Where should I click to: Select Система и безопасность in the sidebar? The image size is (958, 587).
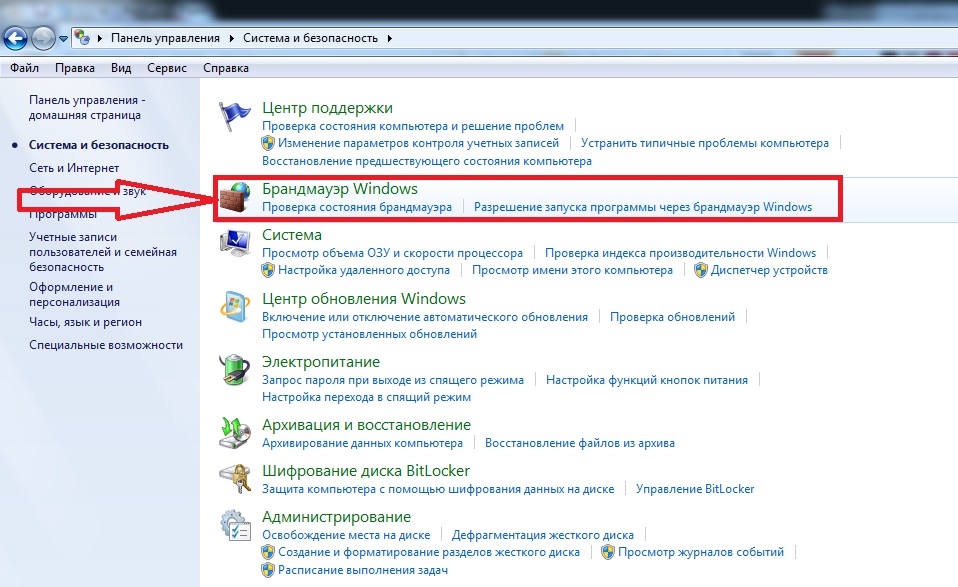(x=99, y=145)
